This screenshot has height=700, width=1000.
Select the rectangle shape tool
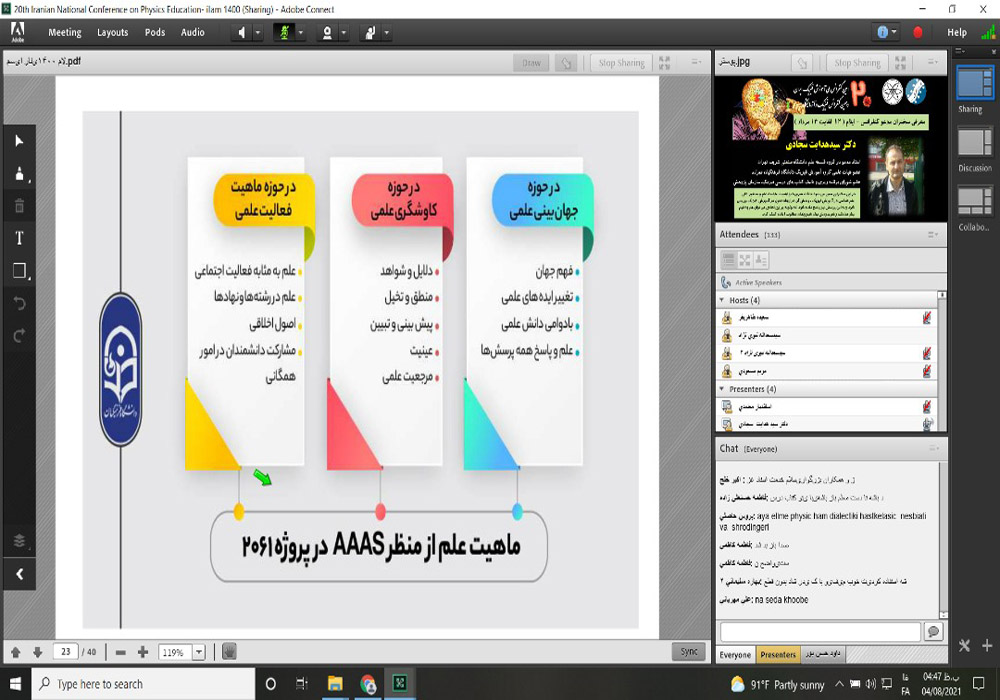click(18, 271)
